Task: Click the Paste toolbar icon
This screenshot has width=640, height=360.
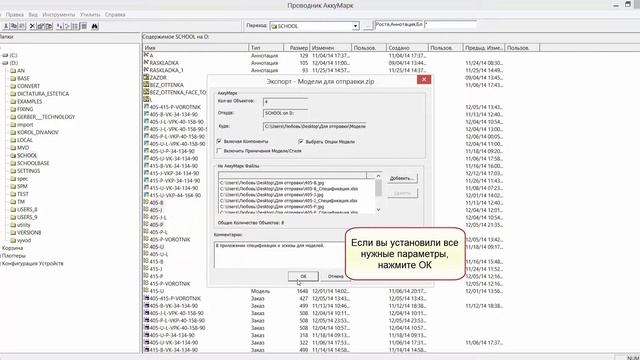Action: (22, 26)
